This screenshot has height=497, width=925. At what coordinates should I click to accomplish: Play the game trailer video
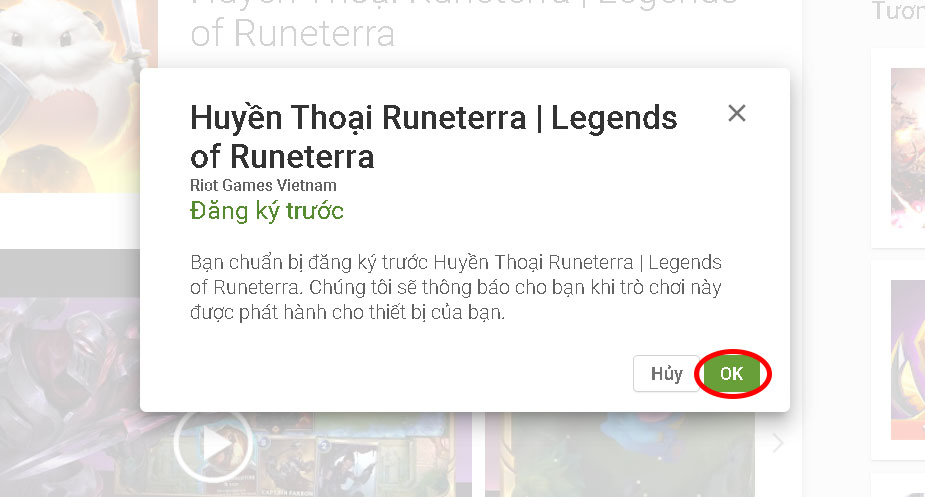(214, 444)
